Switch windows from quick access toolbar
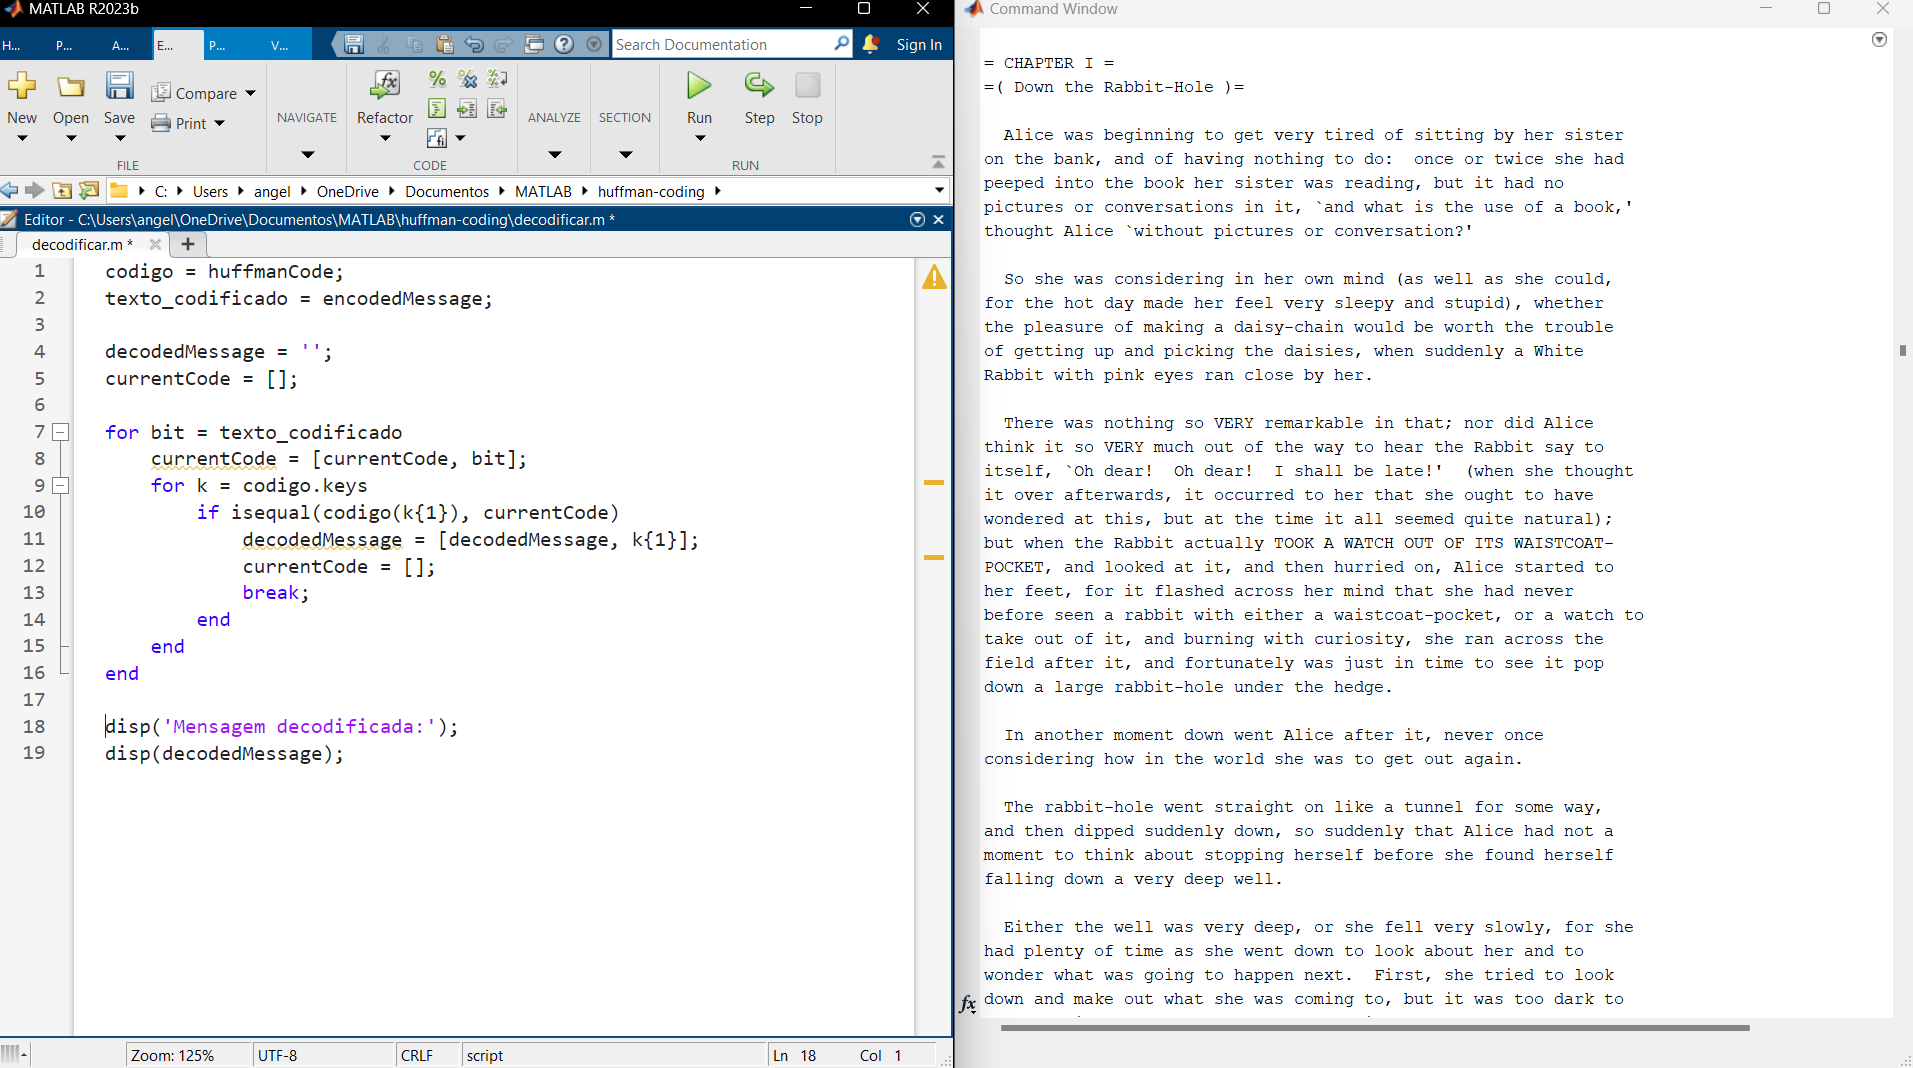The width and height of the screenshot is (1913, 1068). point(534,44)
